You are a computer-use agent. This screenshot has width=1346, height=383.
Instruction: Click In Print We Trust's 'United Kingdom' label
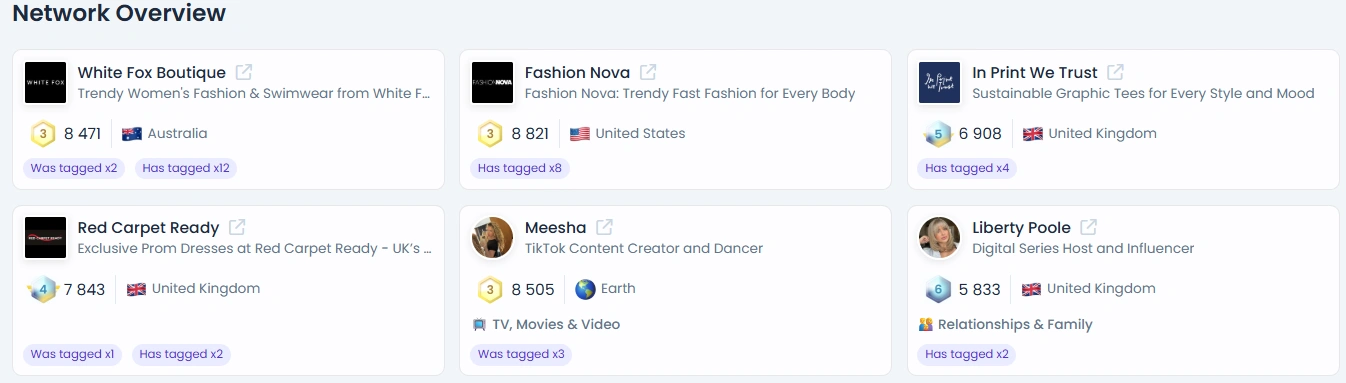click(1102, 133)
